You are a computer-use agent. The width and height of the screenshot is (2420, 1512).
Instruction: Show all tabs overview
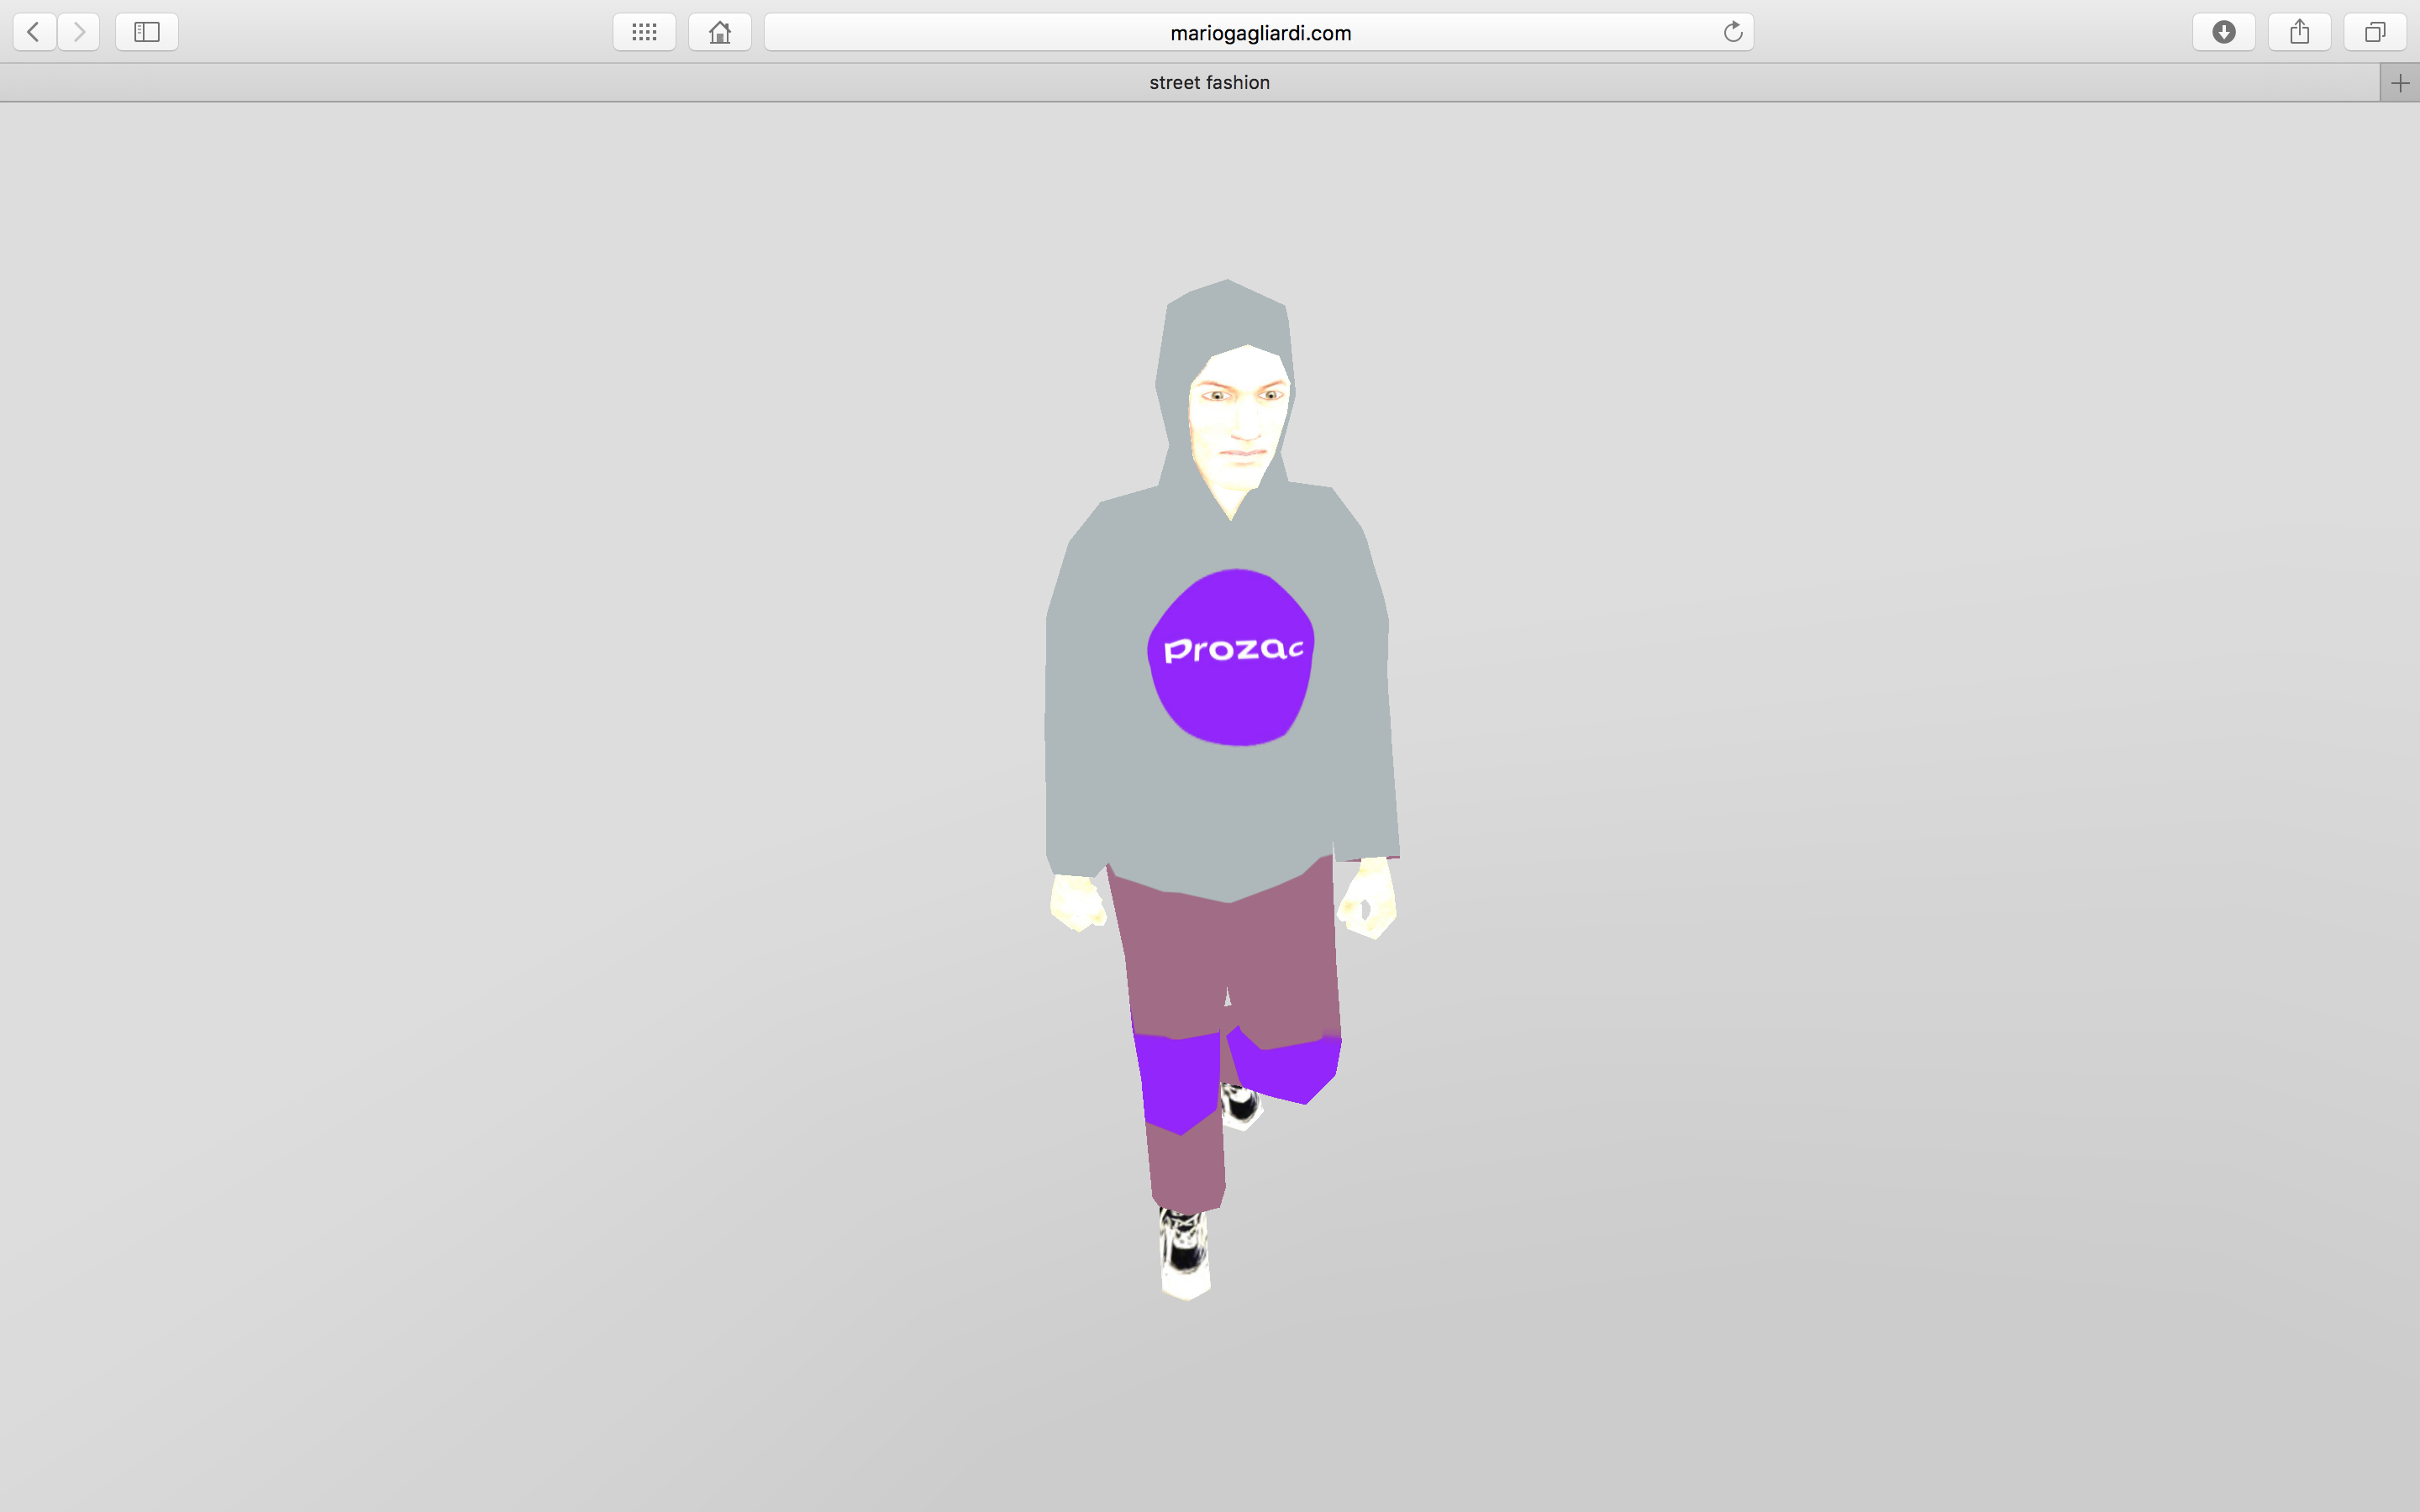[2375, 32]
